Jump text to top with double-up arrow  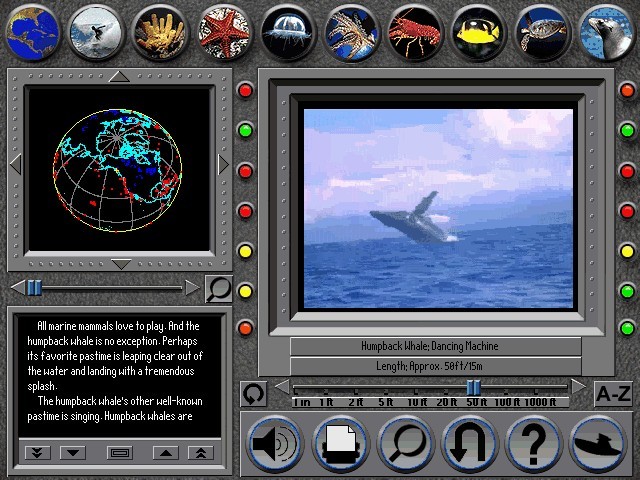(201, 453)
